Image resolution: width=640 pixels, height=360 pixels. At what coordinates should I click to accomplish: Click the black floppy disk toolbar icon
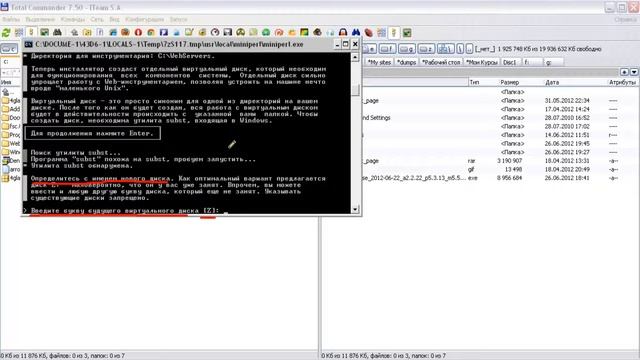[x=228, y=32]
